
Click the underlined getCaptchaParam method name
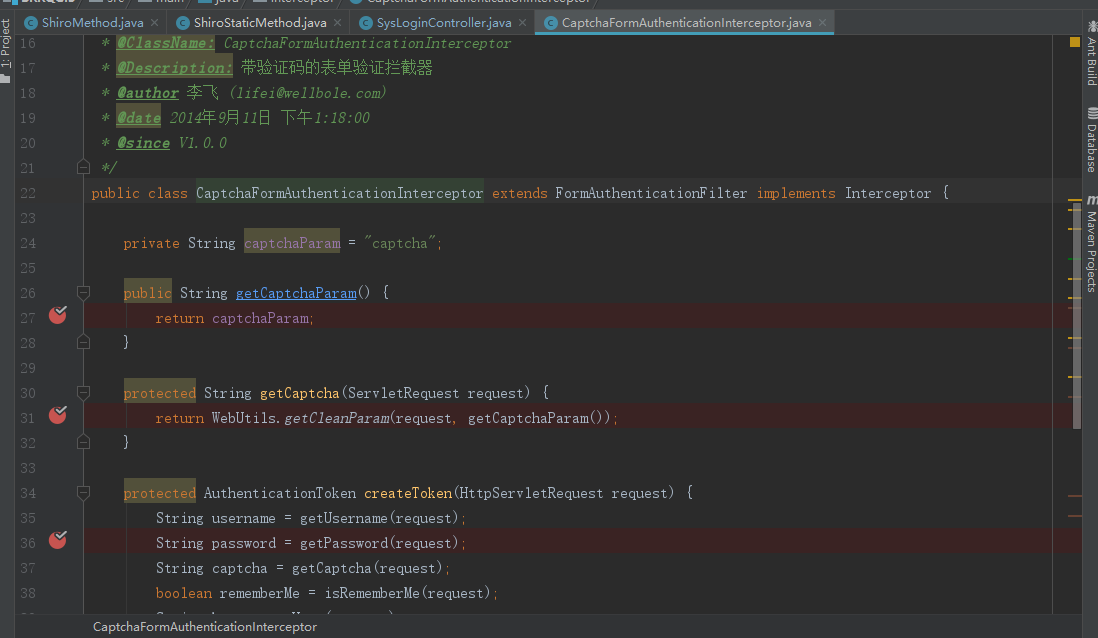tap(296, 293)
